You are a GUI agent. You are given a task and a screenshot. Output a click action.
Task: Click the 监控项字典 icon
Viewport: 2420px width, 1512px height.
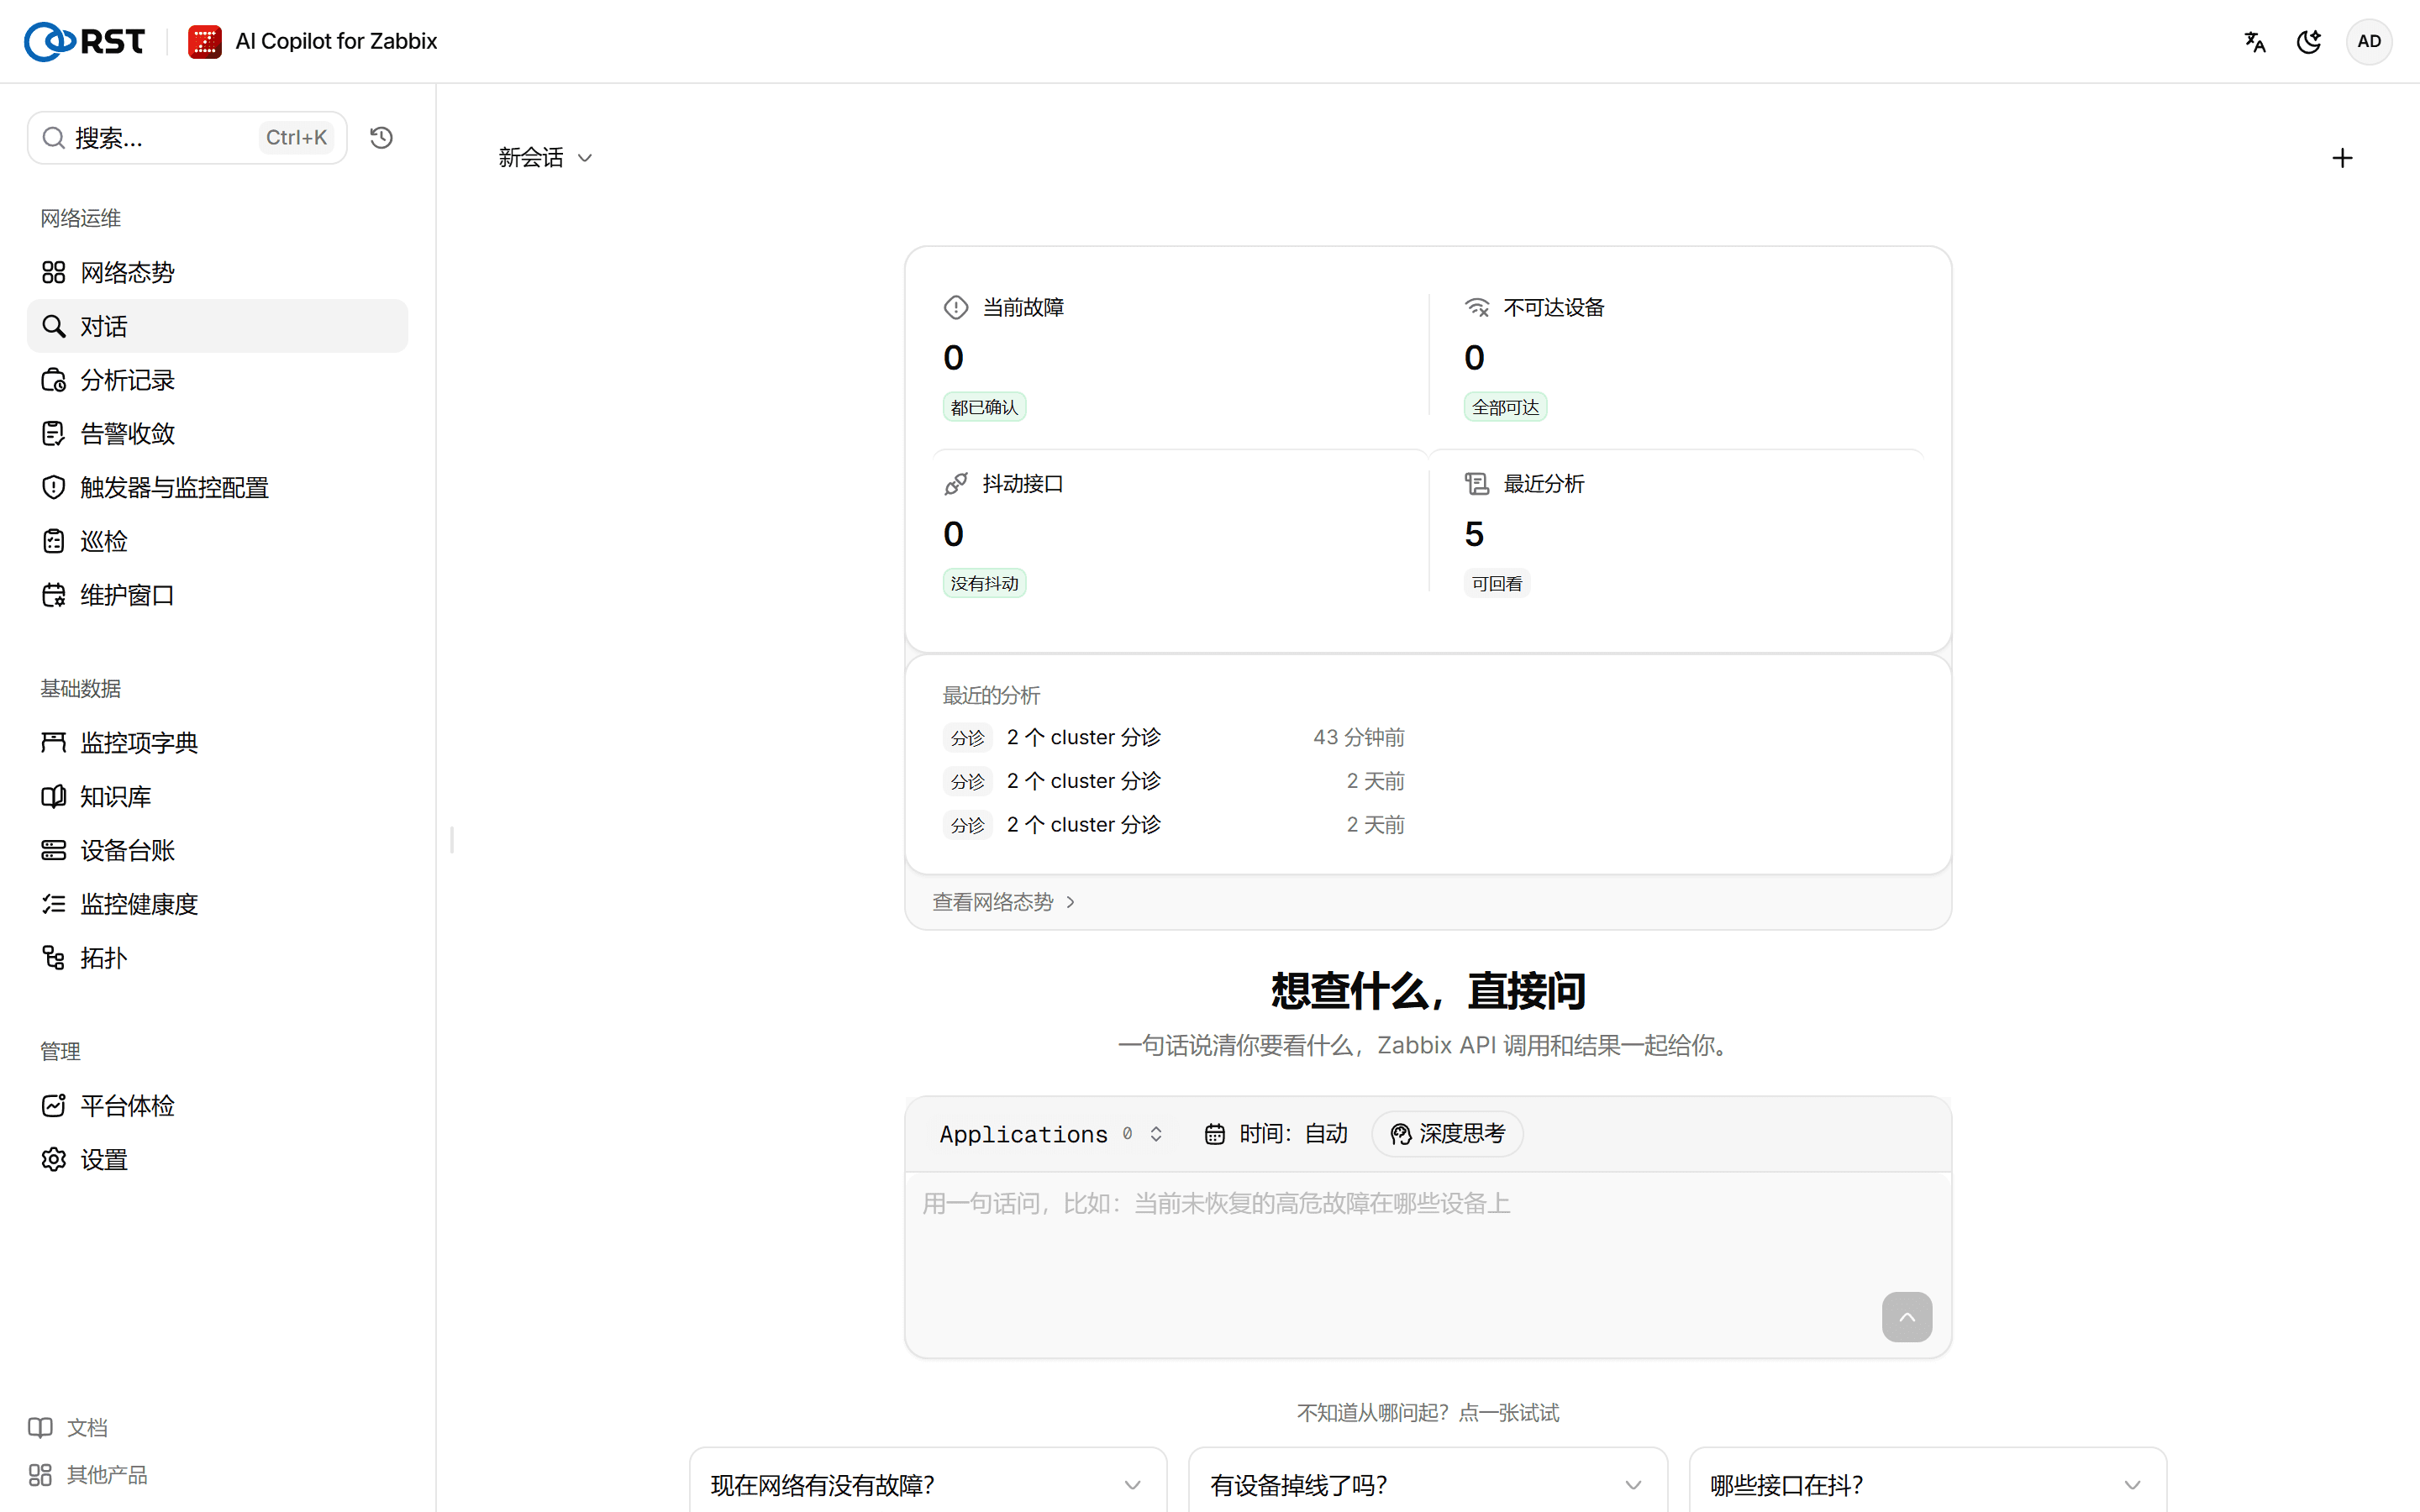54,742
